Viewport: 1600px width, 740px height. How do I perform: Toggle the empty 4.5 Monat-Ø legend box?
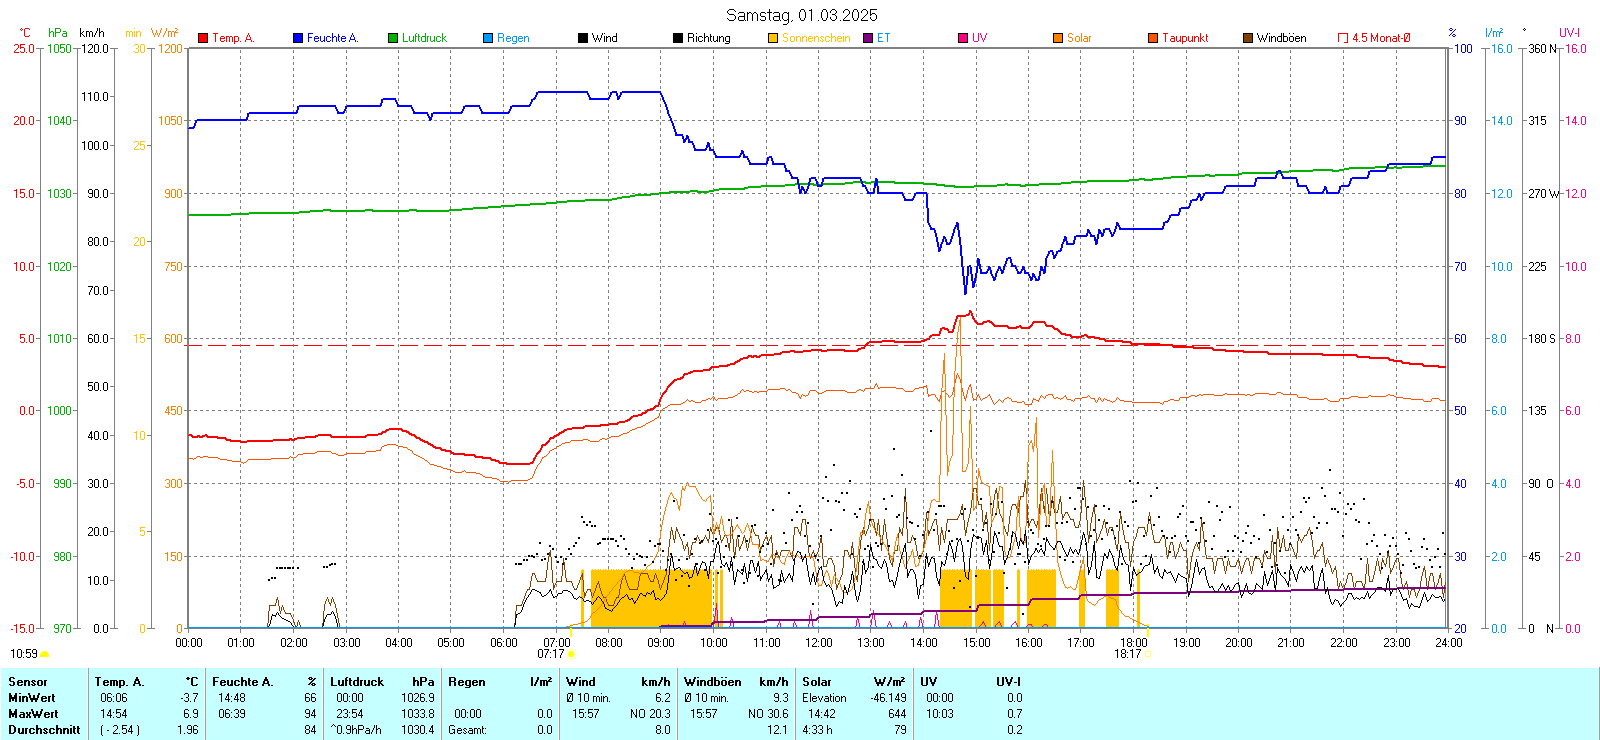pos(1343,38)
